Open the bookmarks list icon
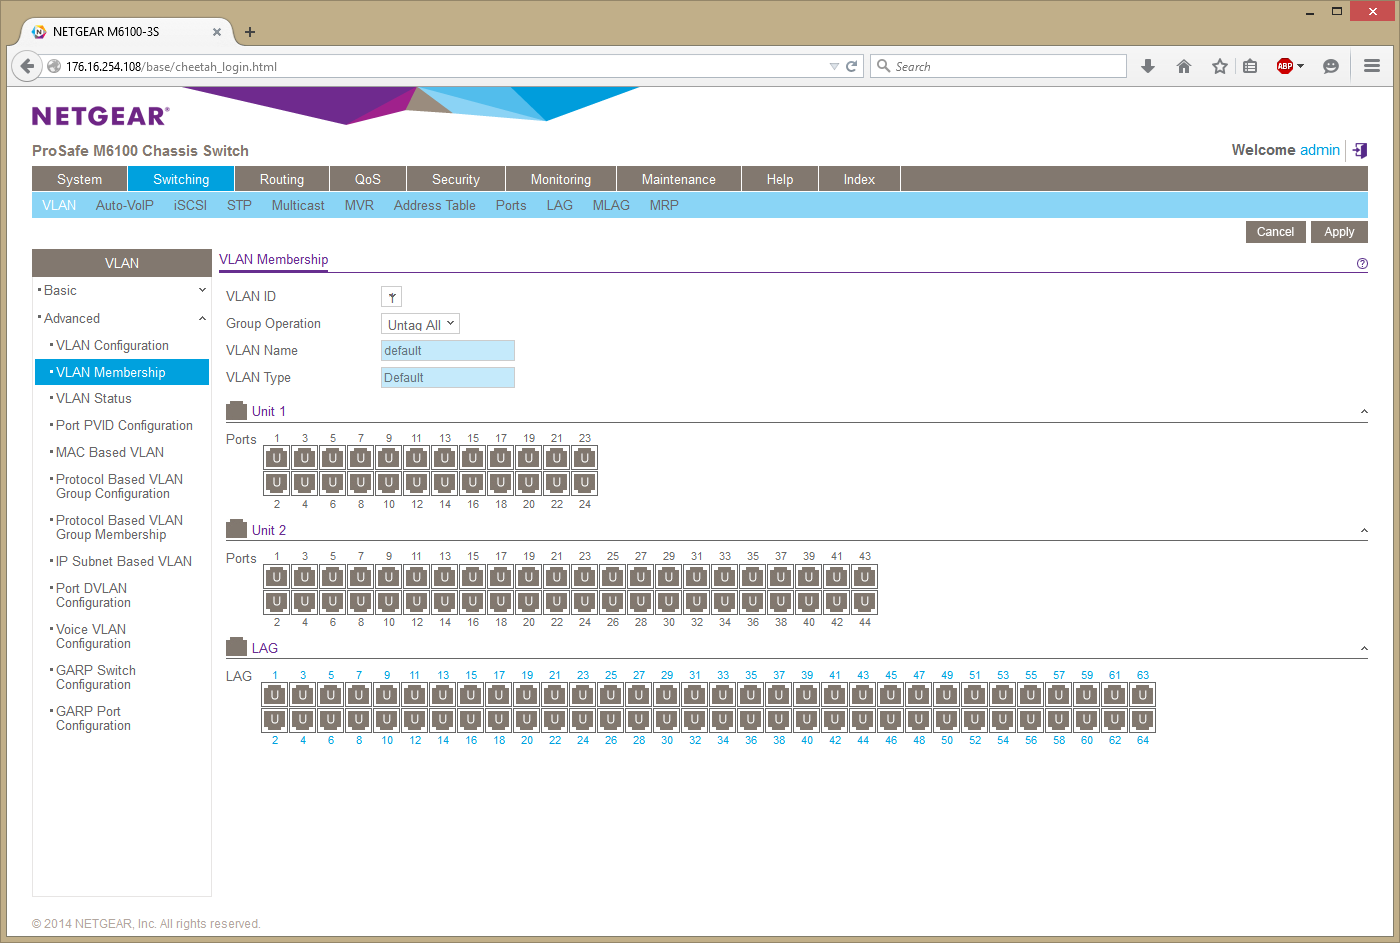 tap(1250, 66)
